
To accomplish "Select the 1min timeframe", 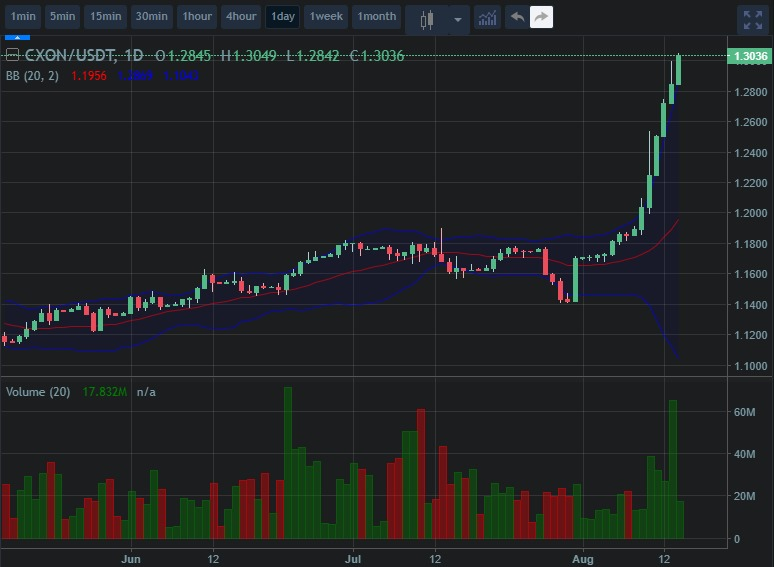I will (23, 17).
